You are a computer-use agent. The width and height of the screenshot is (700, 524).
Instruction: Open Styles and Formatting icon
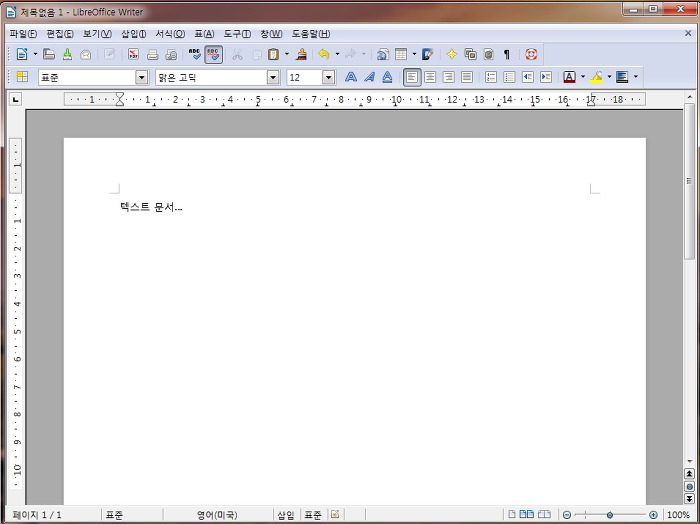click(x=22, y=77)
